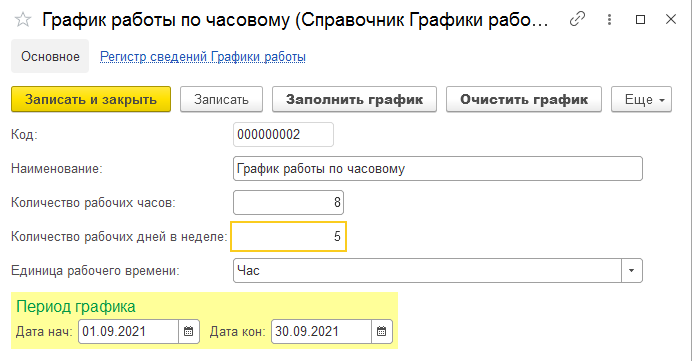Click into the Наименование text field
The image size is (692, 361).
(438, 169)
